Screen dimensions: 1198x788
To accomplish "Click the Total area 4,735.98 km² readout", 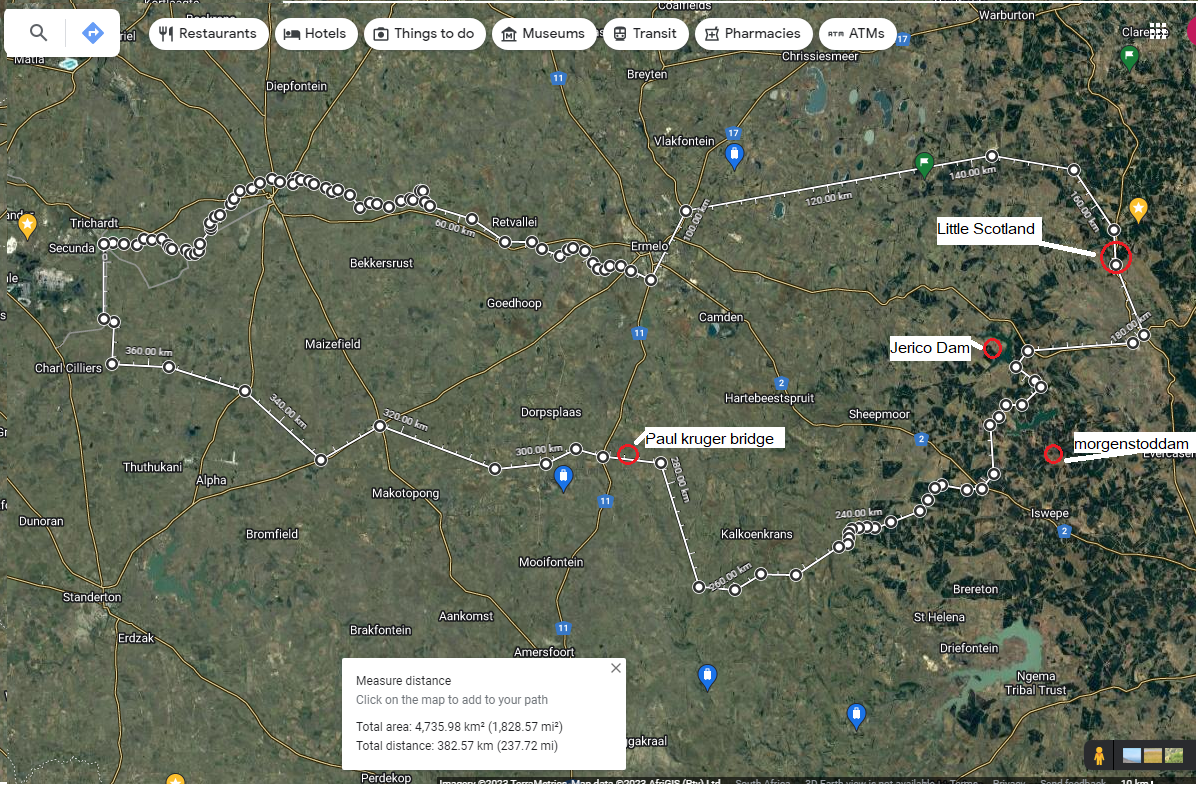I will pos(459,727).
